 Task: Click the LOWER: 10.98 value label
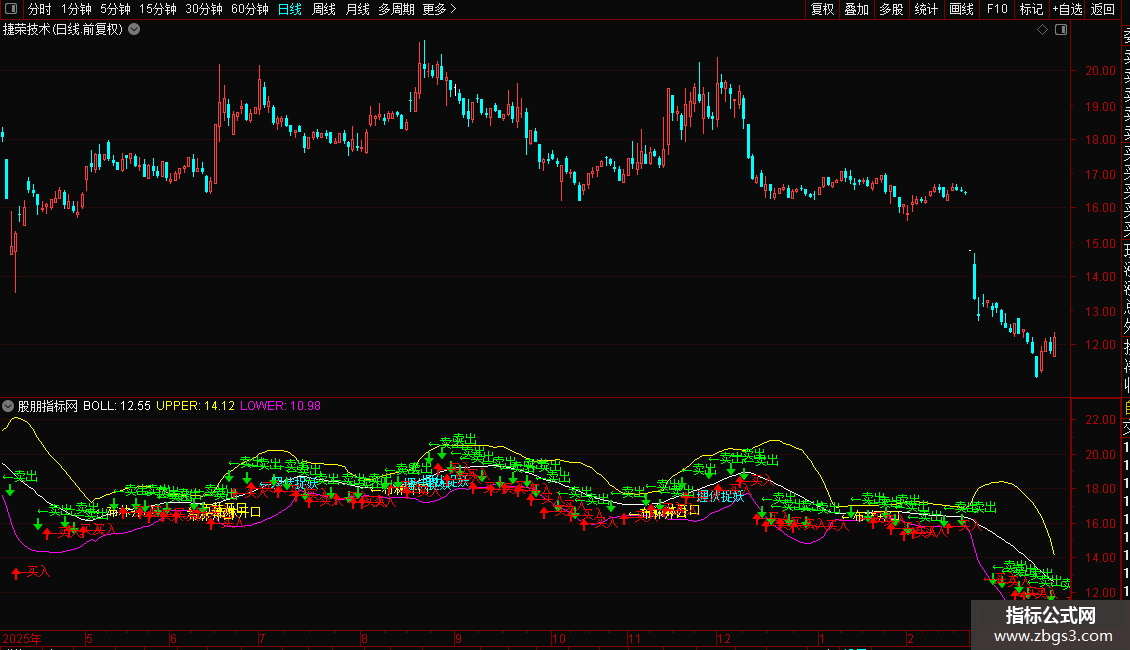tap(280, 406)
